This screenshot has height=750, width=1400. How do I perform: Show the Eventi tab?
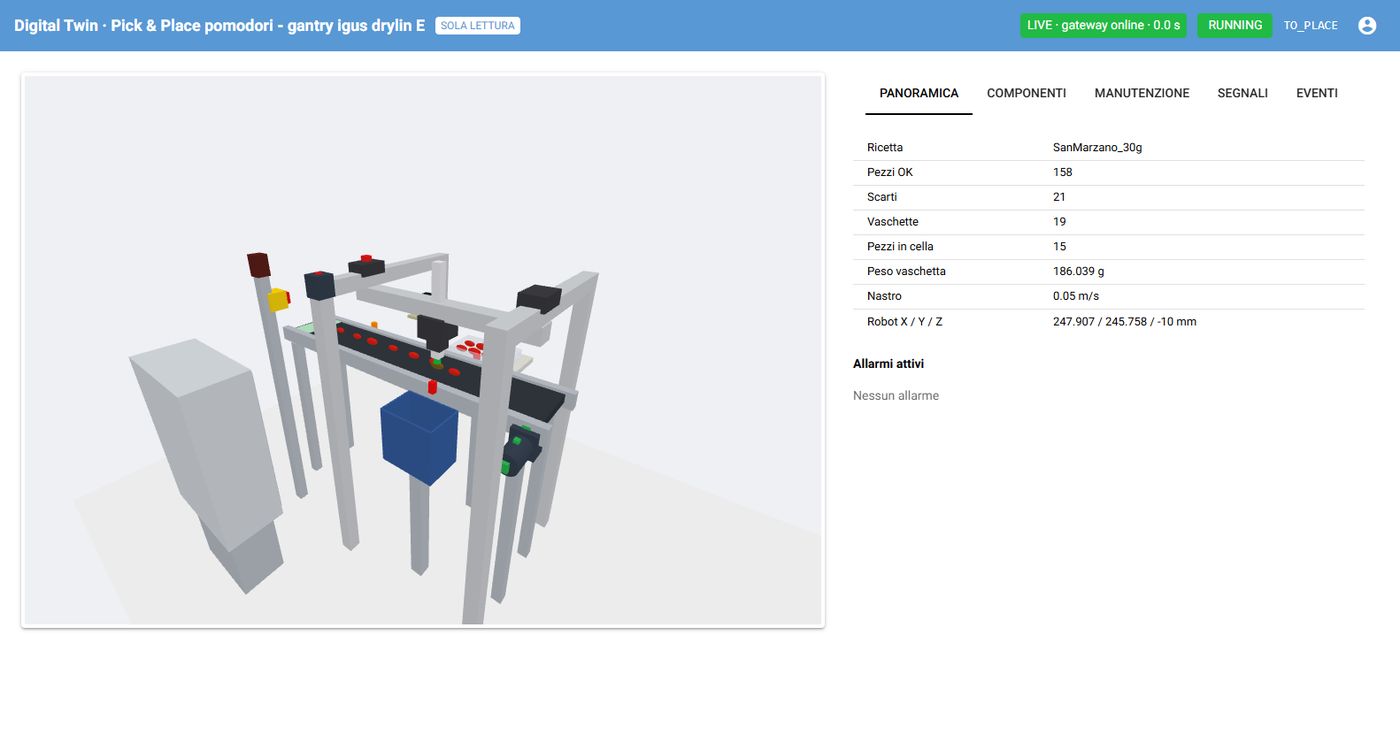pos(1317,93)
